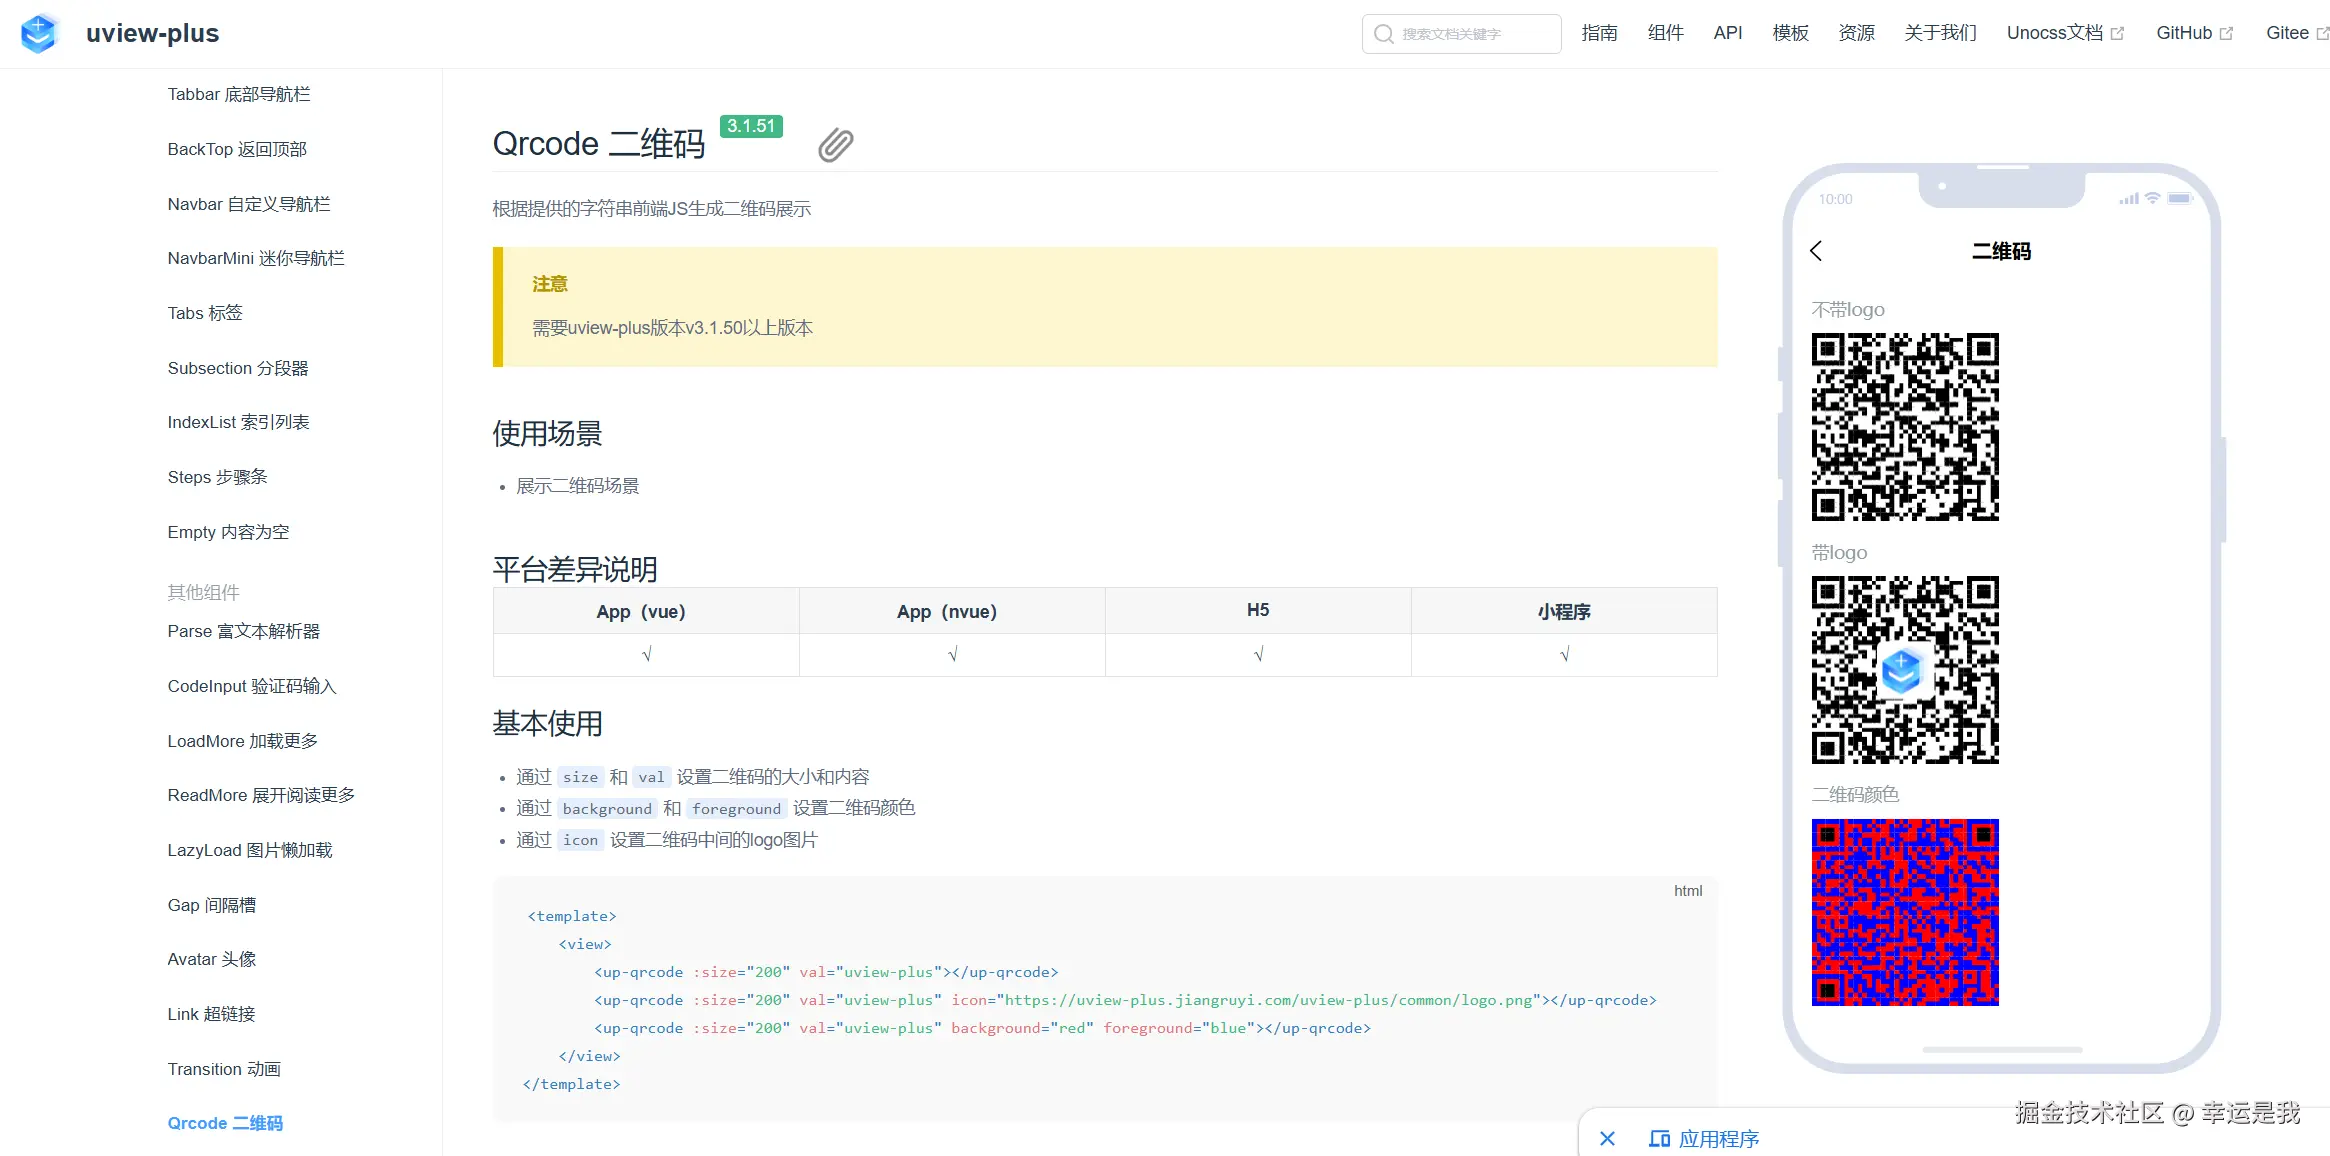Close the bottom popup with X icon
2330x1156 pixels.
tap(1607, 1138)
